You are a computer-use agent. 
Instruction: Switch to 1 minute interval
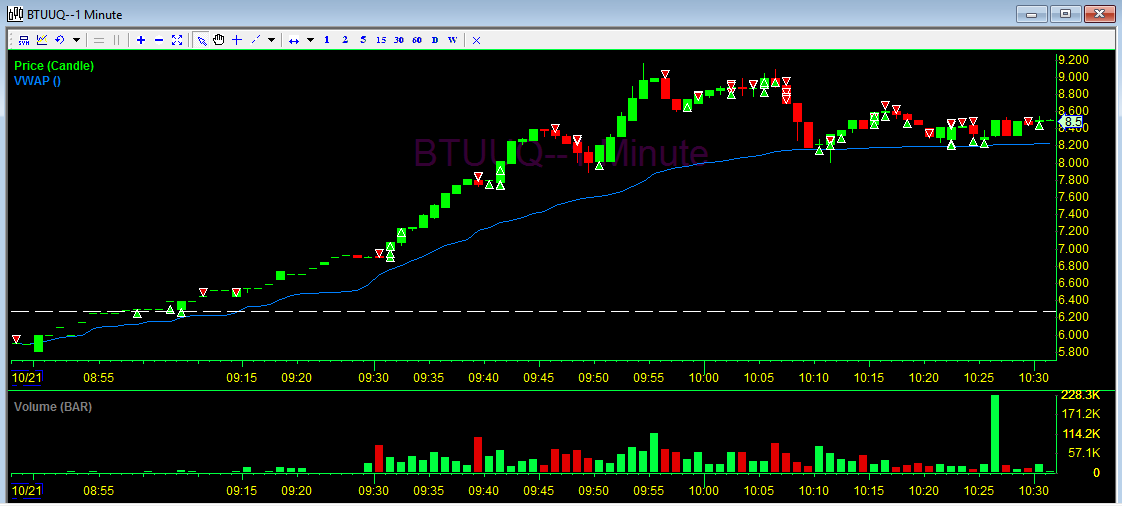coord(327,40)
